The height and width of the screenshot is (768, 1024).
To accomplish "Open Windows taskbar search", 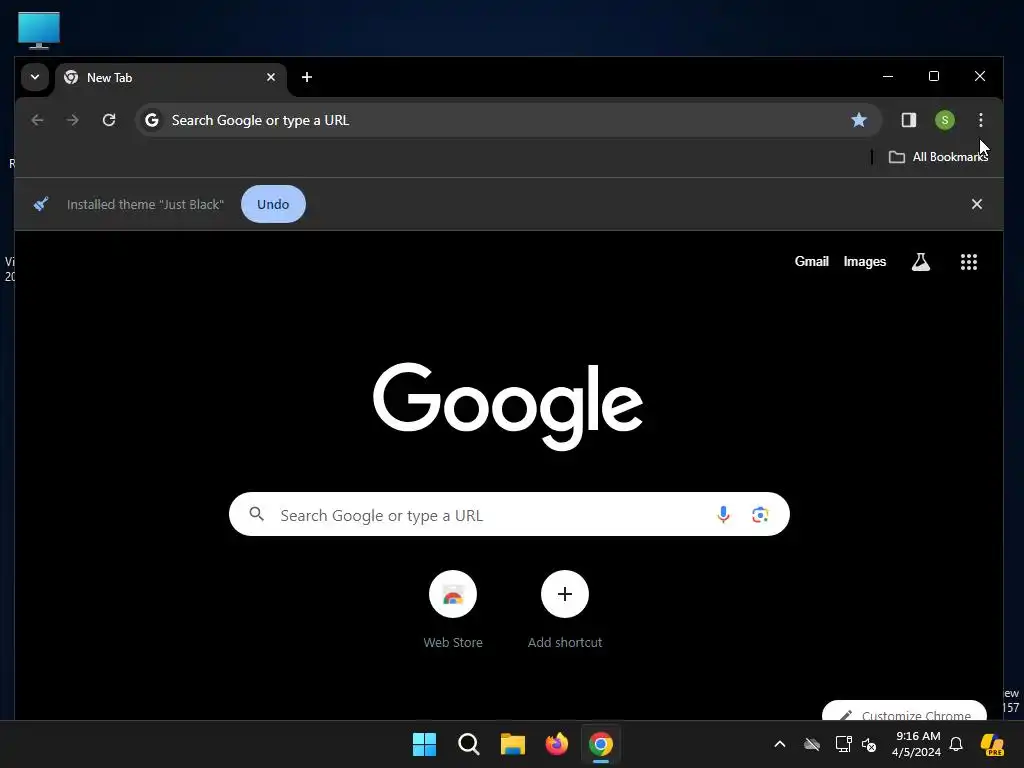I will tap(468, 744).
